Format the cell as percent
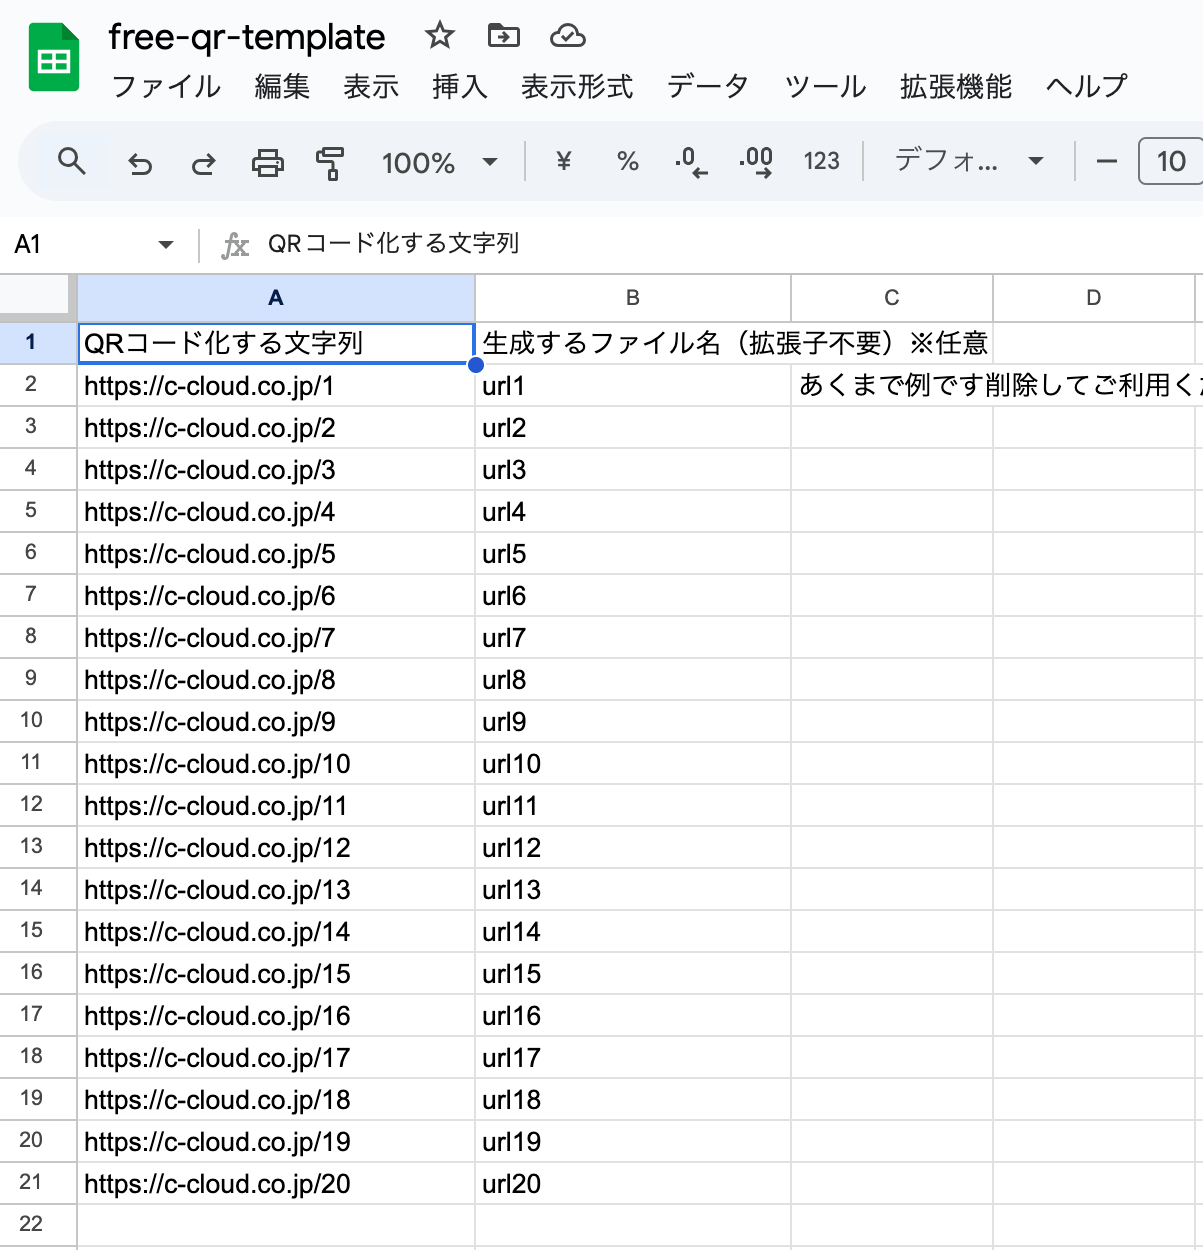 (627, 162)
